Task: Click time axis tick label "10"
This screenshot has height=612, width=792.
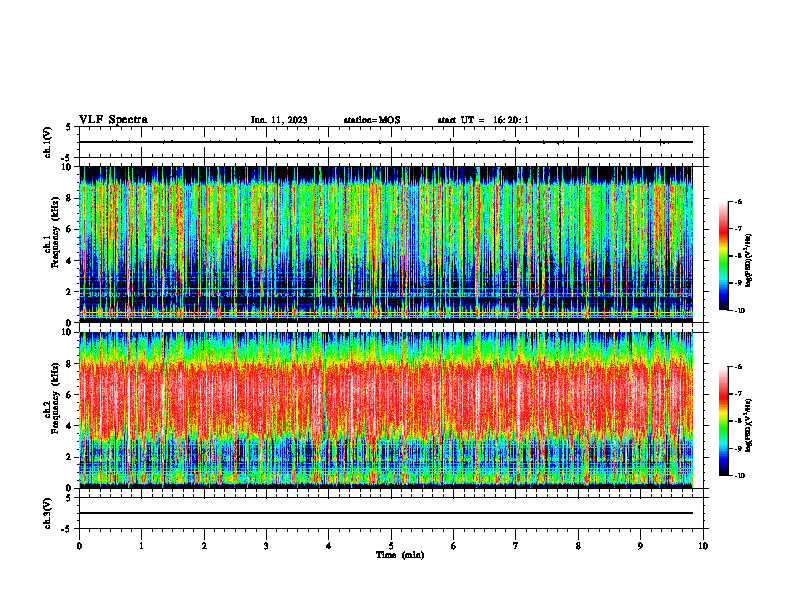Action: point(703,546)
